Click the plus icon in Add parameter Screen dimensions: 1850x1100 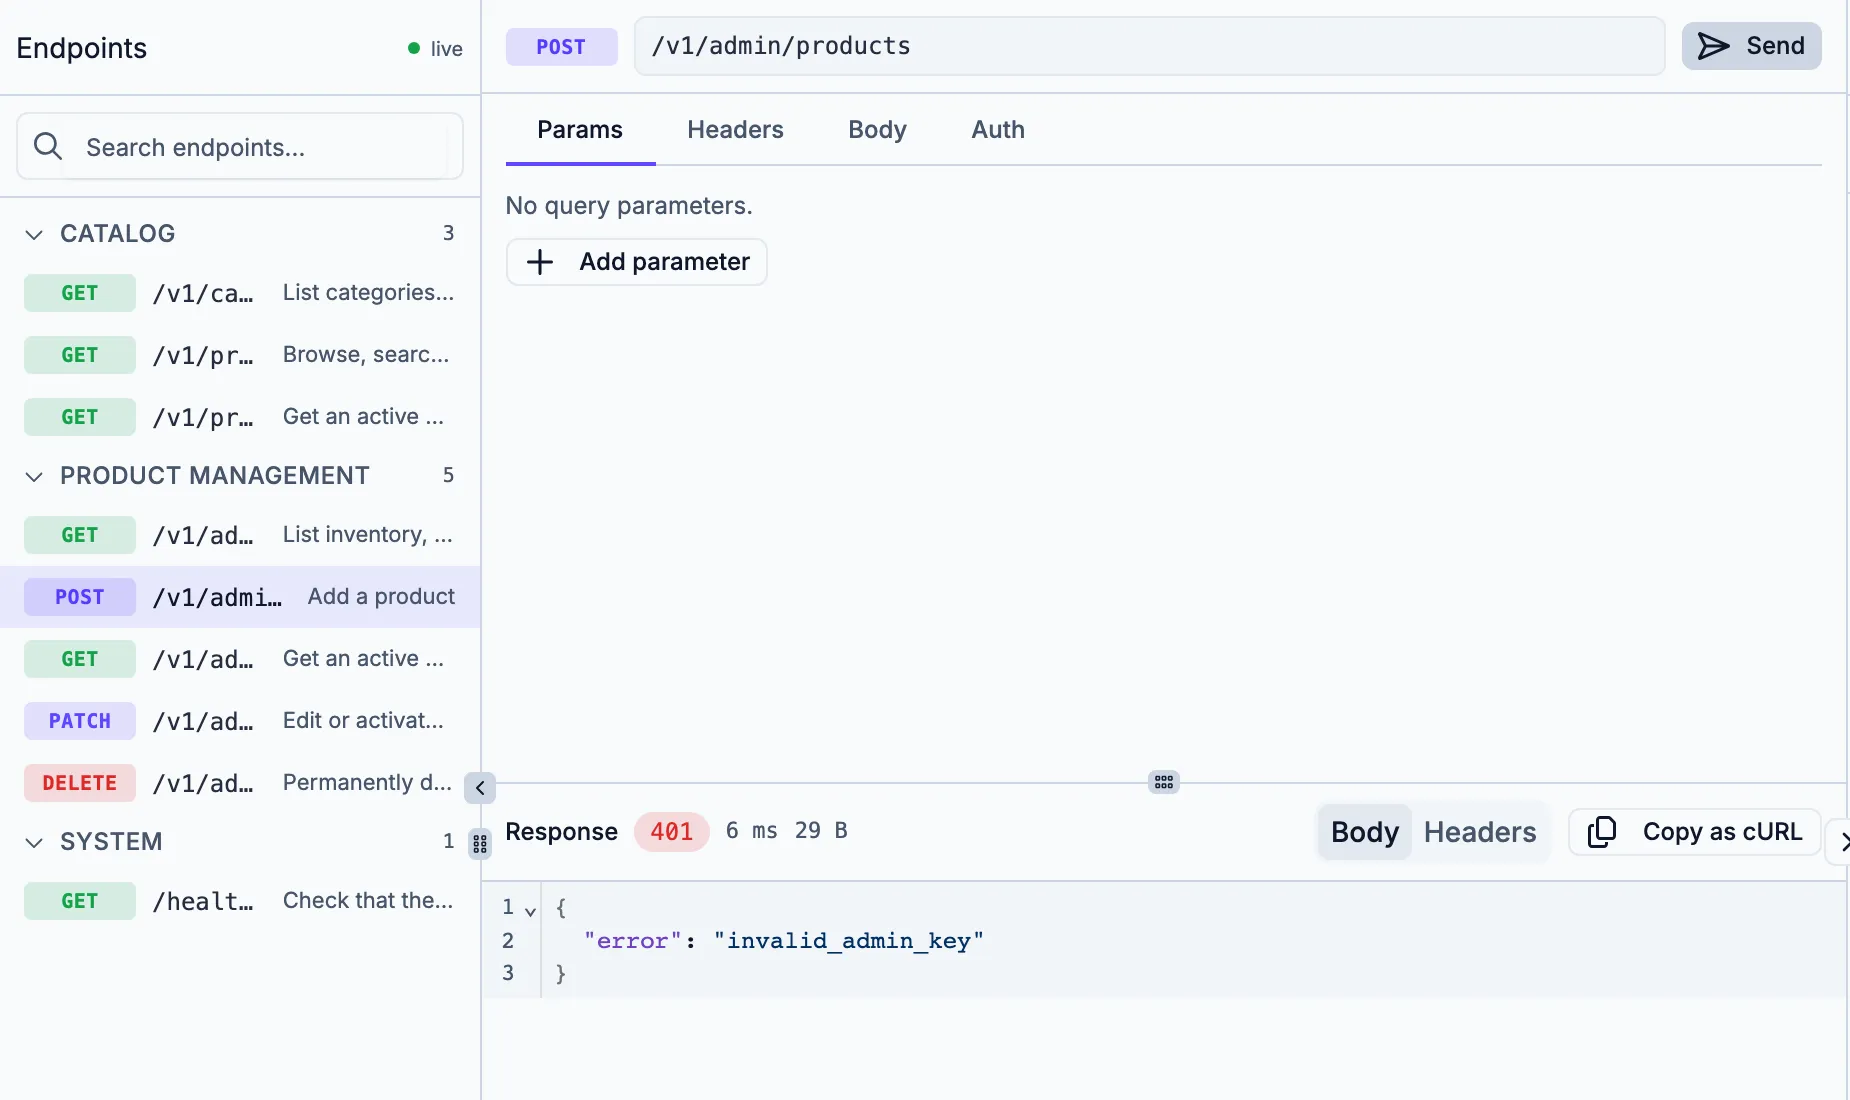(540, 262)
